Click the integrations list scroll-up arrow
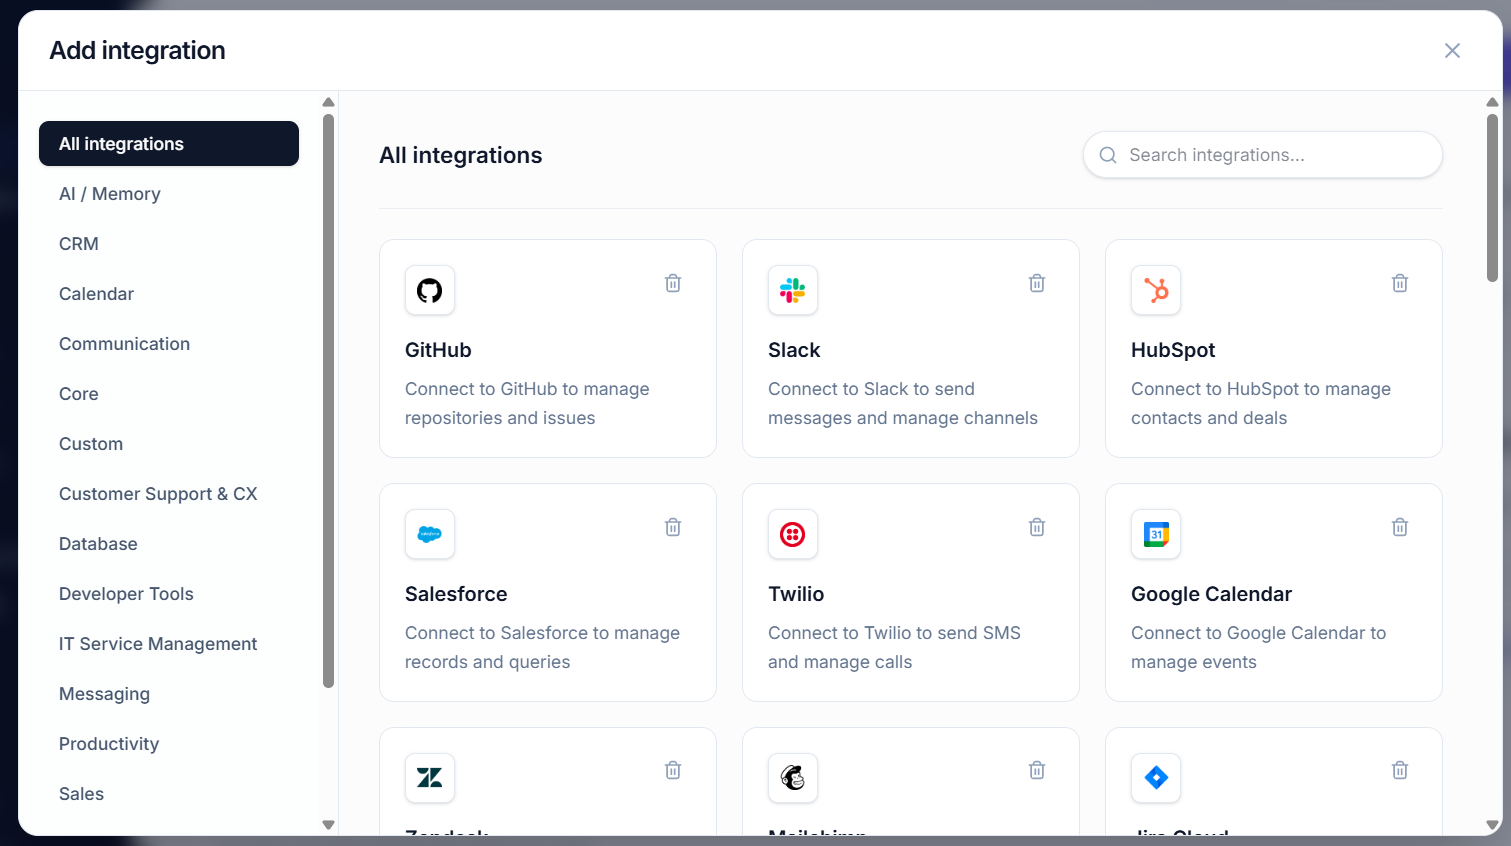 click(1492, 102)
